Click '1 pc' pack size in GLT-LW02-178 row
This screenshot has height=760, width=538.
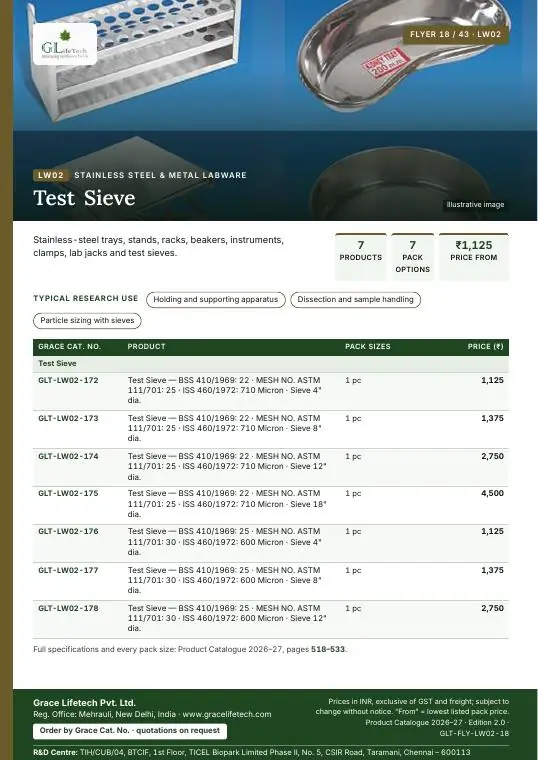[353, 608]
